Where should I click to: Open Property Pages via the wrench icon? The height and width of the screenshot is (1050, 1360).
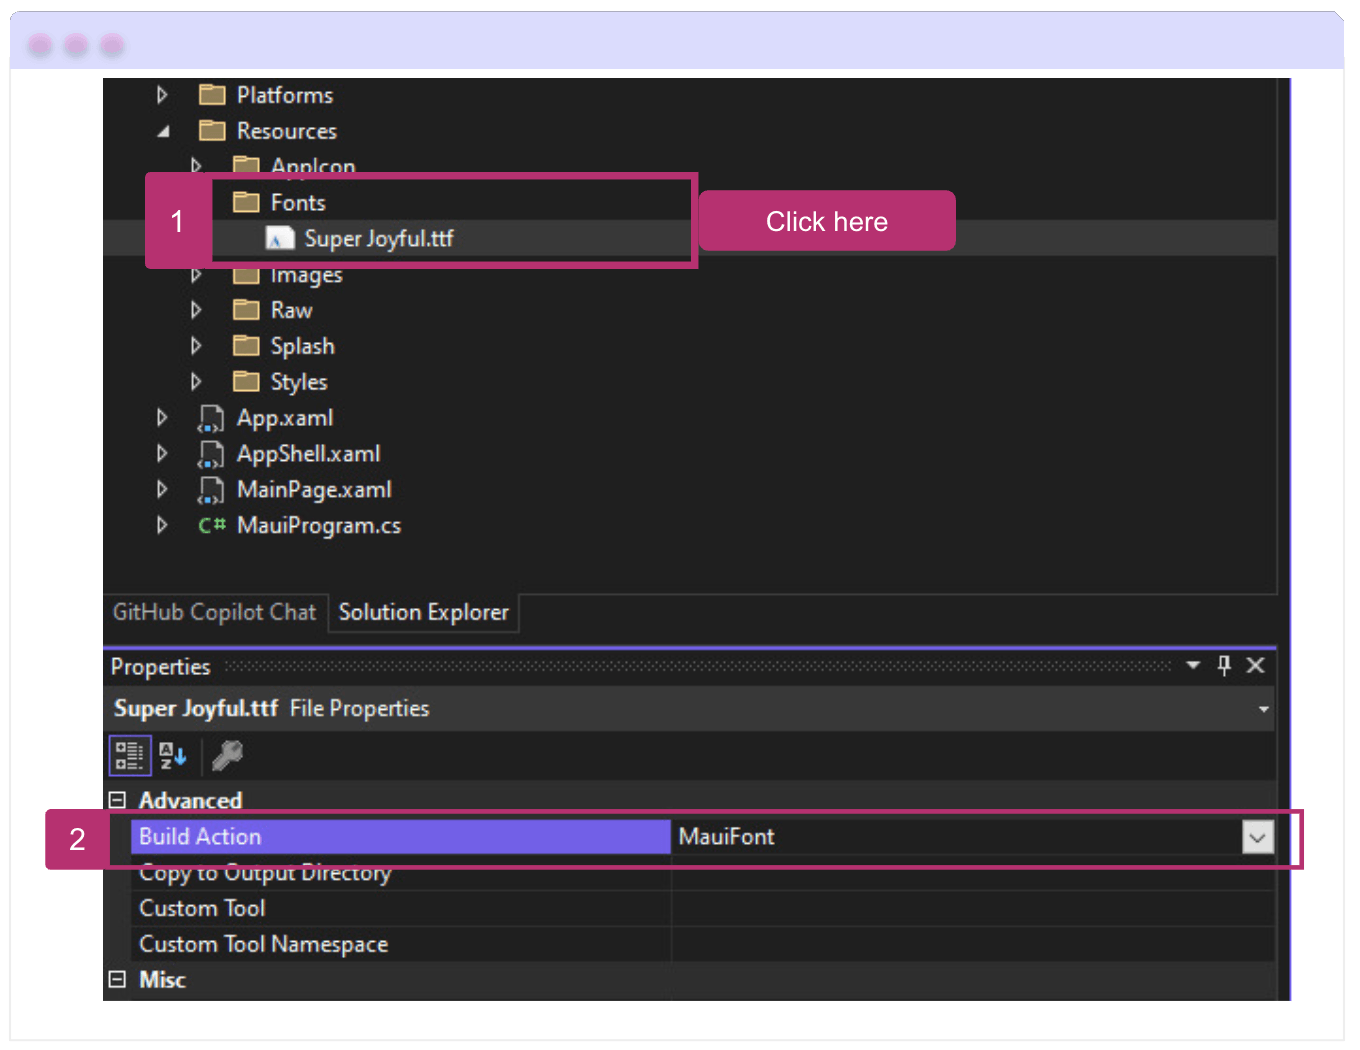click(x=227, y=755)
